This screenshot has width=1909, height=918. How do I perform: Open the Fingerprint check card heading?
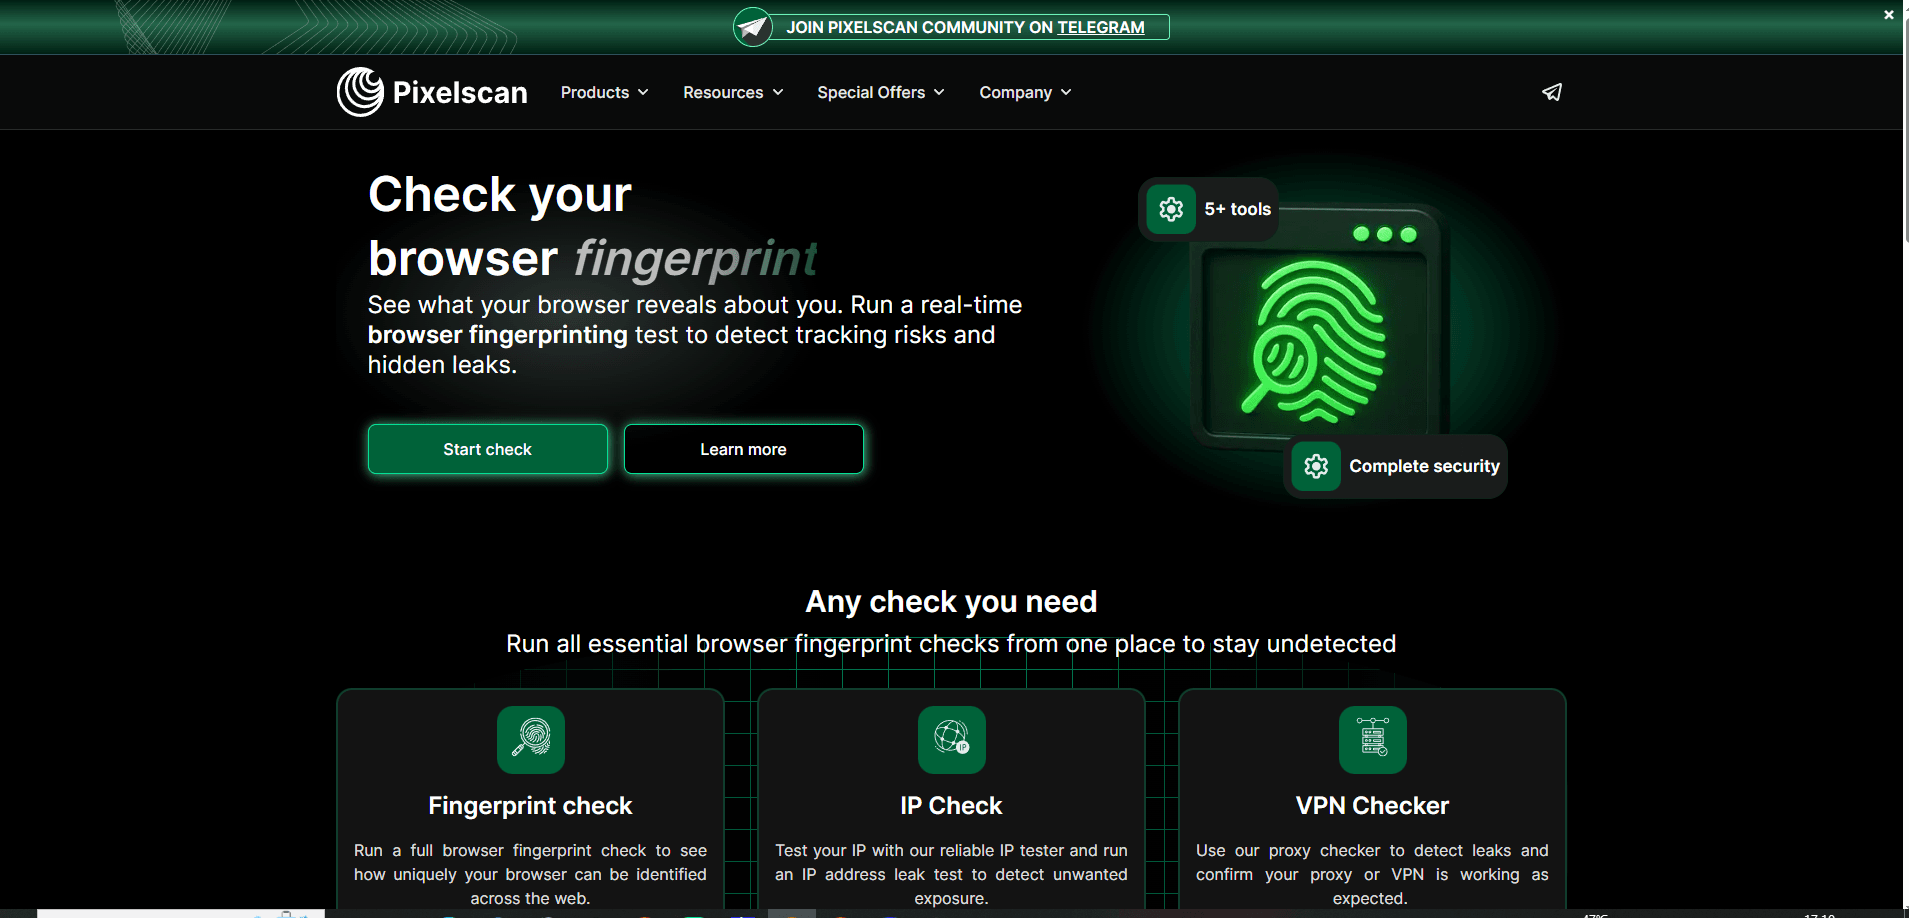coord(530,806)
